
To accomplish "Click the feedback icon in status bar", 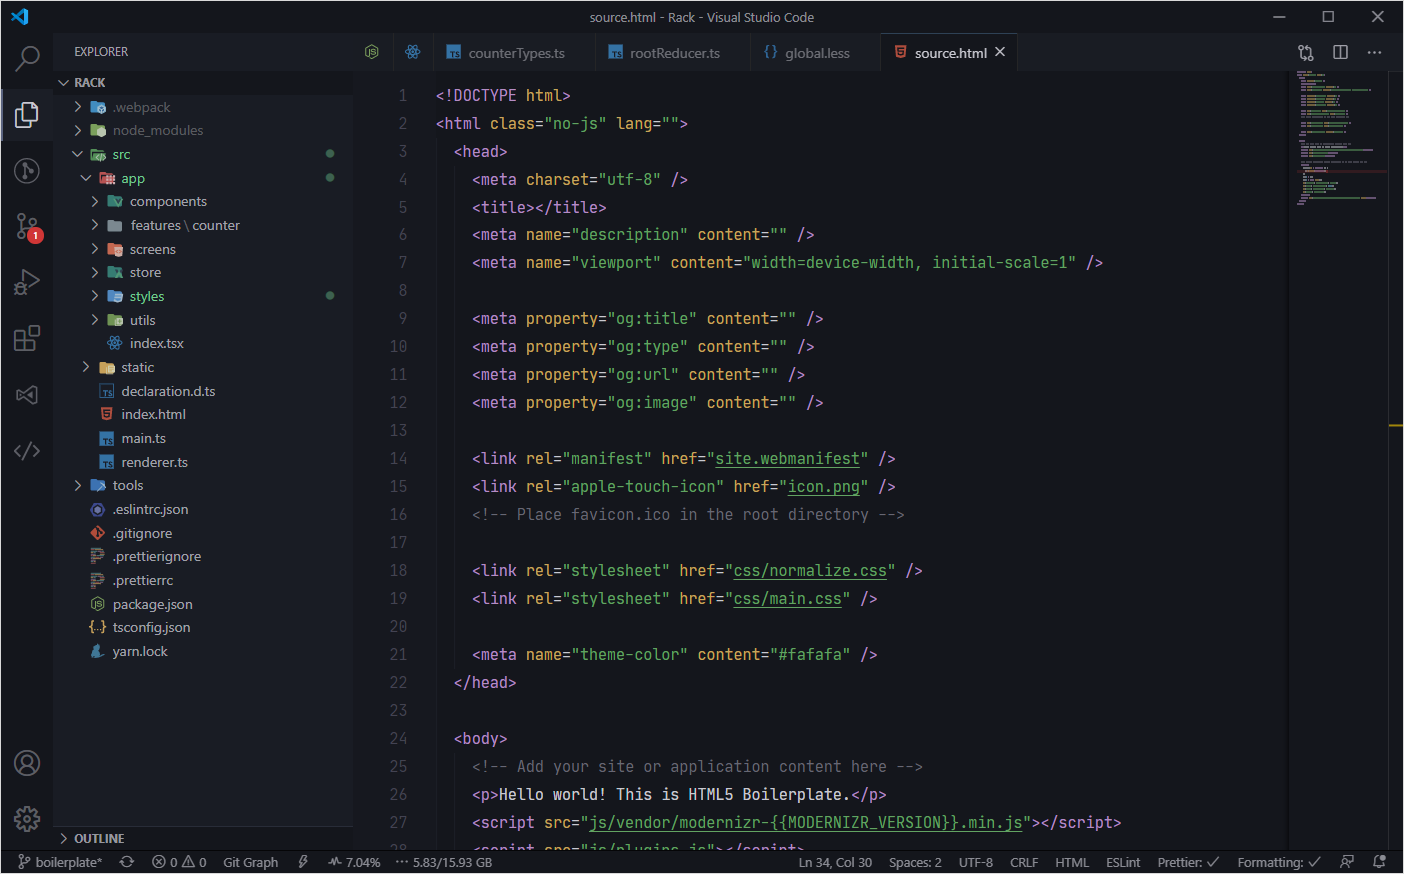I will 1347,862.
